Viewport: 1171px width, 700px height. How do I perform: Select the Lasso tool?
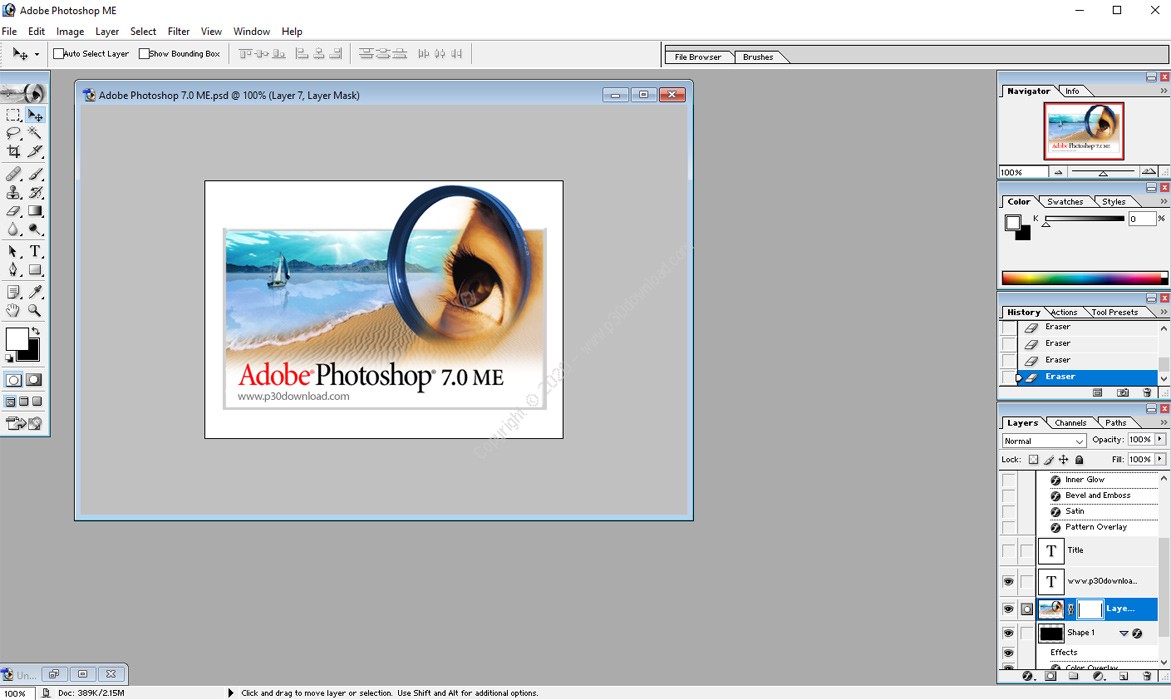pyautogui.click(x=13, y=133)
